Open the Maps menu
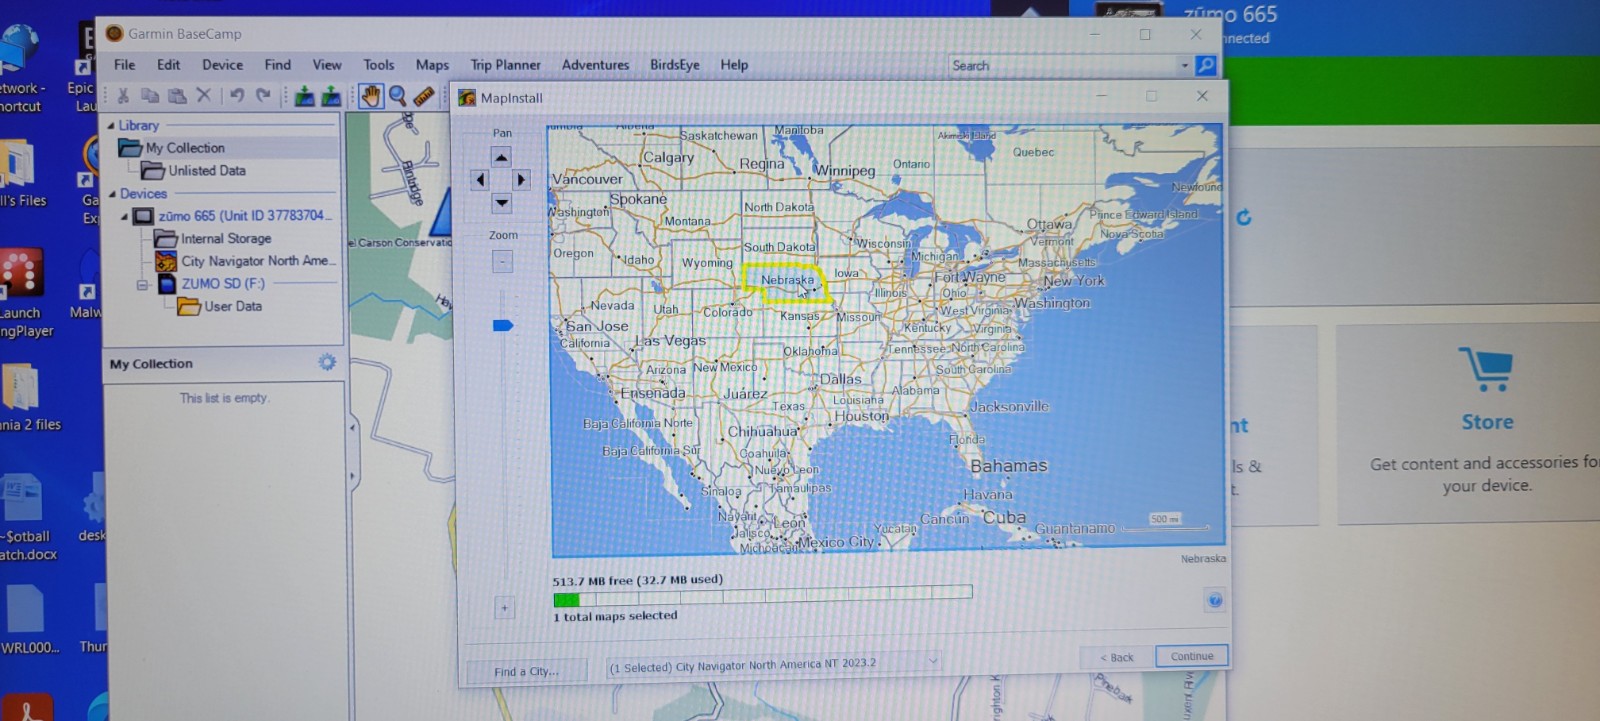 [432, 65]
